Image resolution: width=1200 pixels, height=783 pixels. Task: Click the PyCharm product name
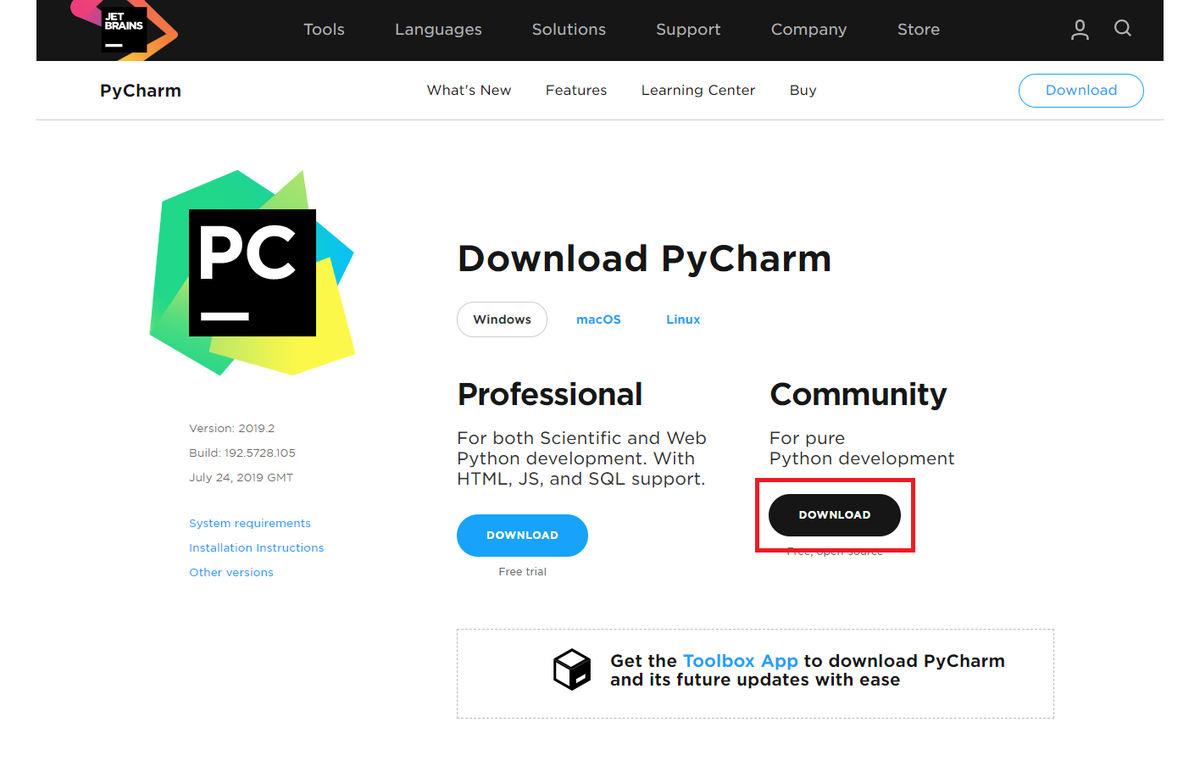click(x=141, y=91)
